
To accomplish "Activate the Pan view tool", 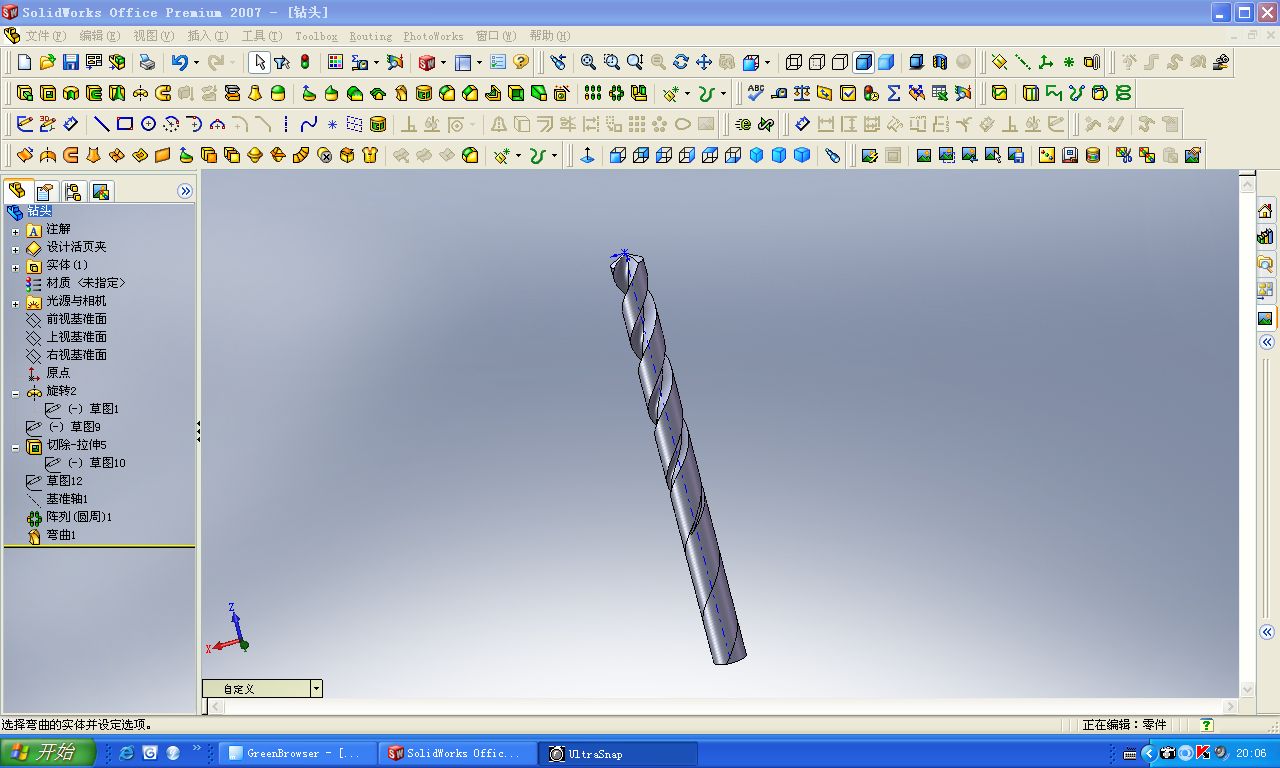I will coord(704,62).
